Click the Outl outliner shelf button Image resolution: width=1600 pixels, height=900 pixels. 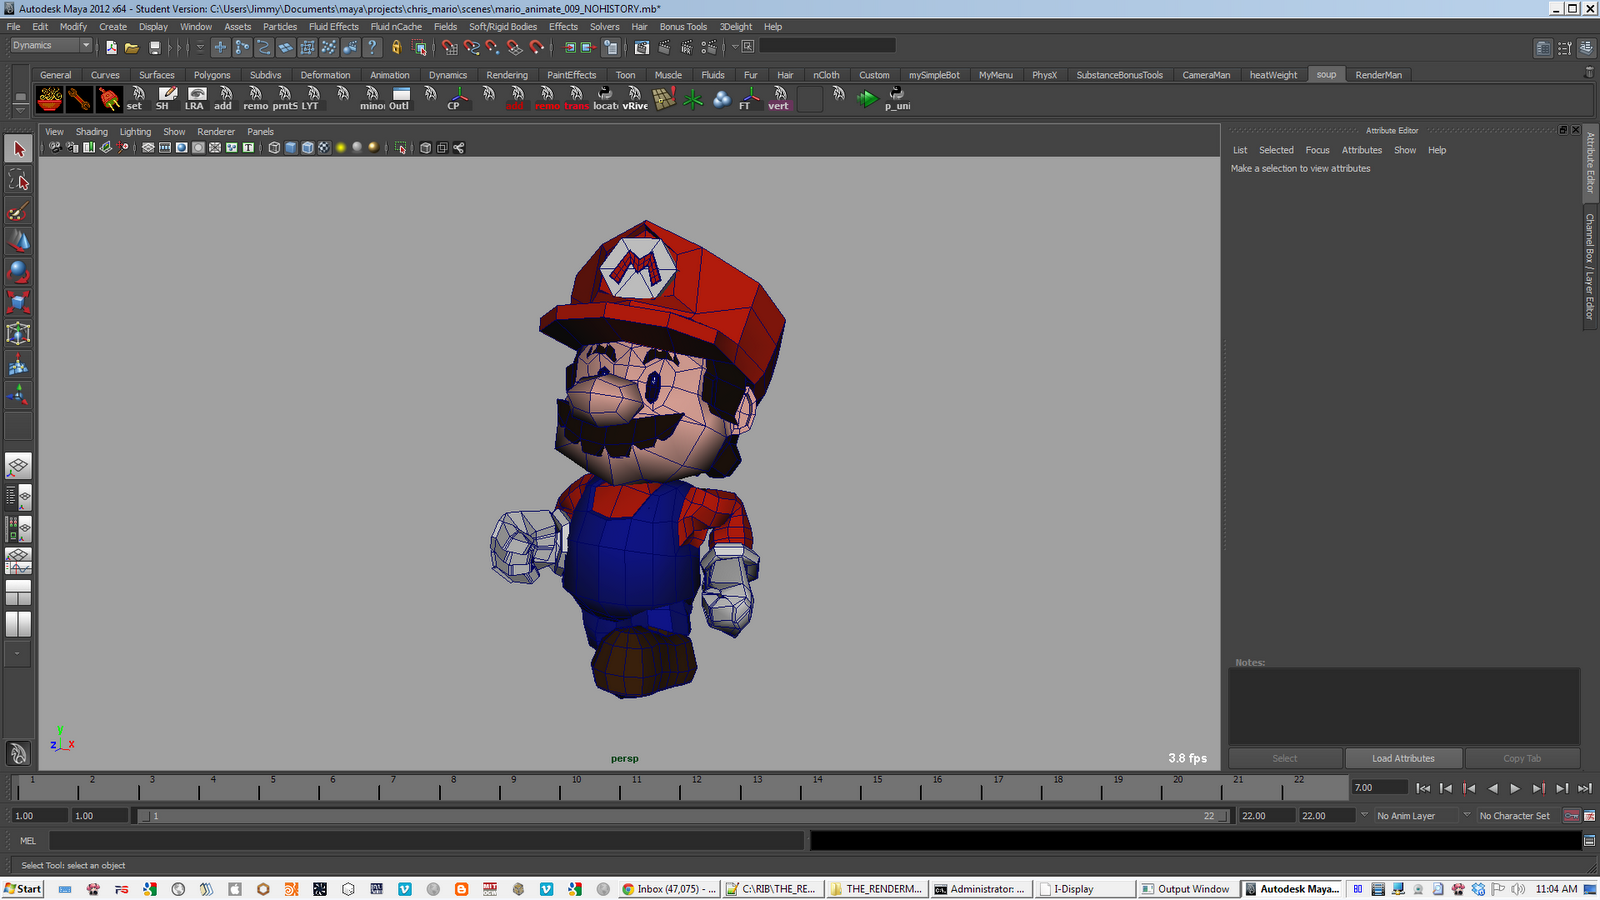click(400, 98)
